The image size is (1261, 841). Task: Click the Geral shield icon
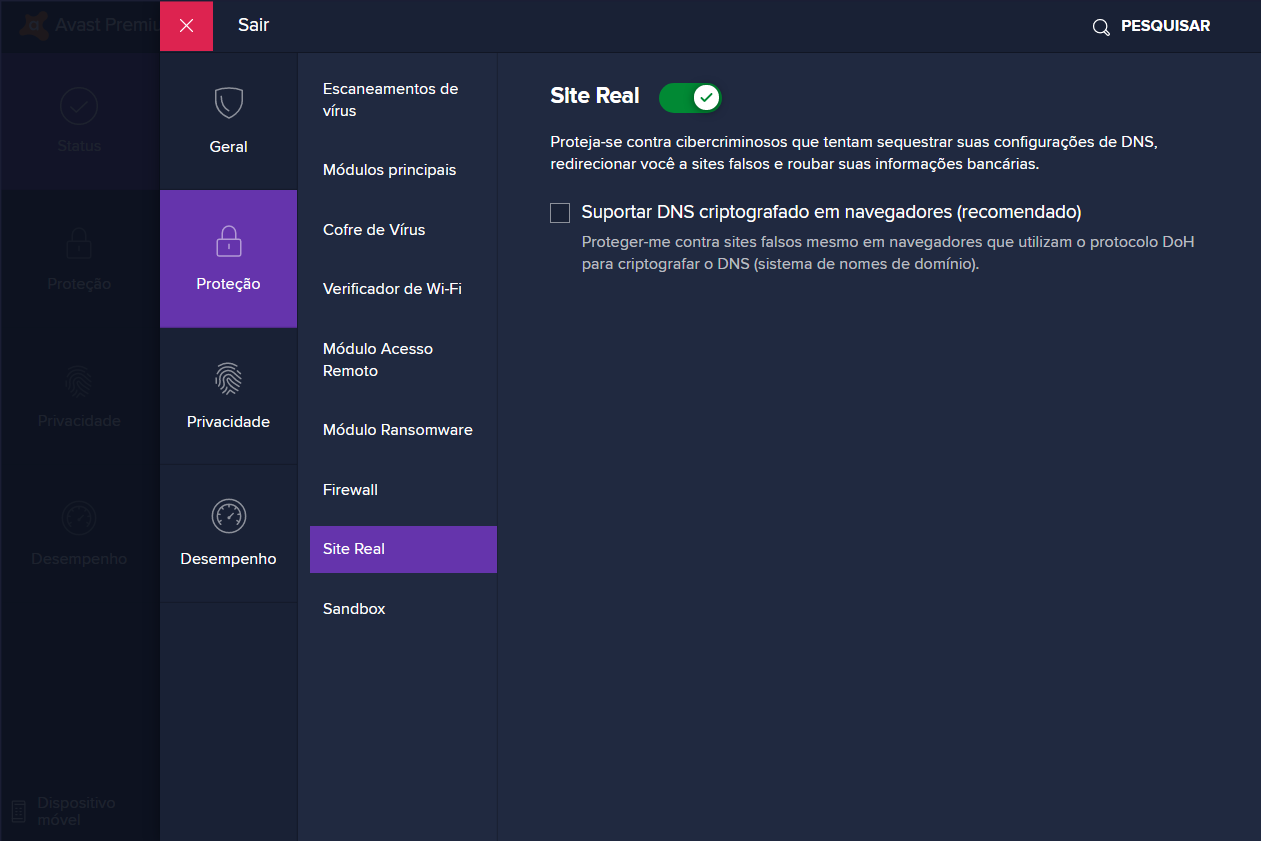point(228,103)
